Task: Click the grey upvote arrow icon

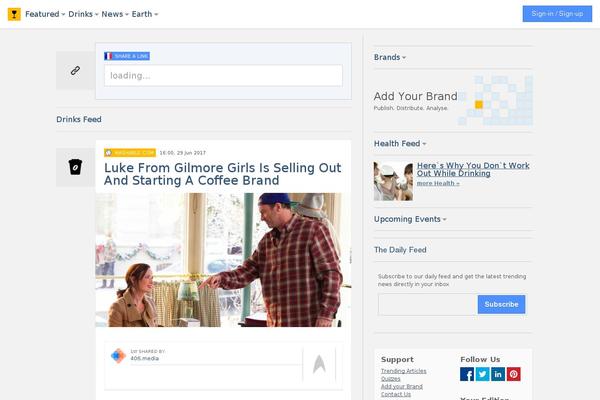Action: tap(319, 364)
